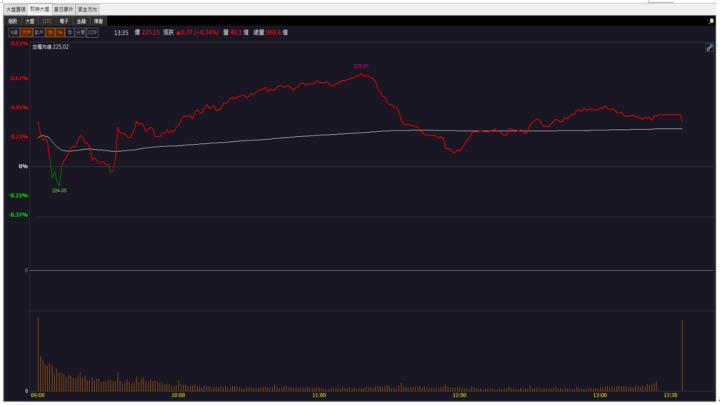Click the 224.05 day-low price marker
This screenshot has height=405, width=720.
tap(59, 190)
